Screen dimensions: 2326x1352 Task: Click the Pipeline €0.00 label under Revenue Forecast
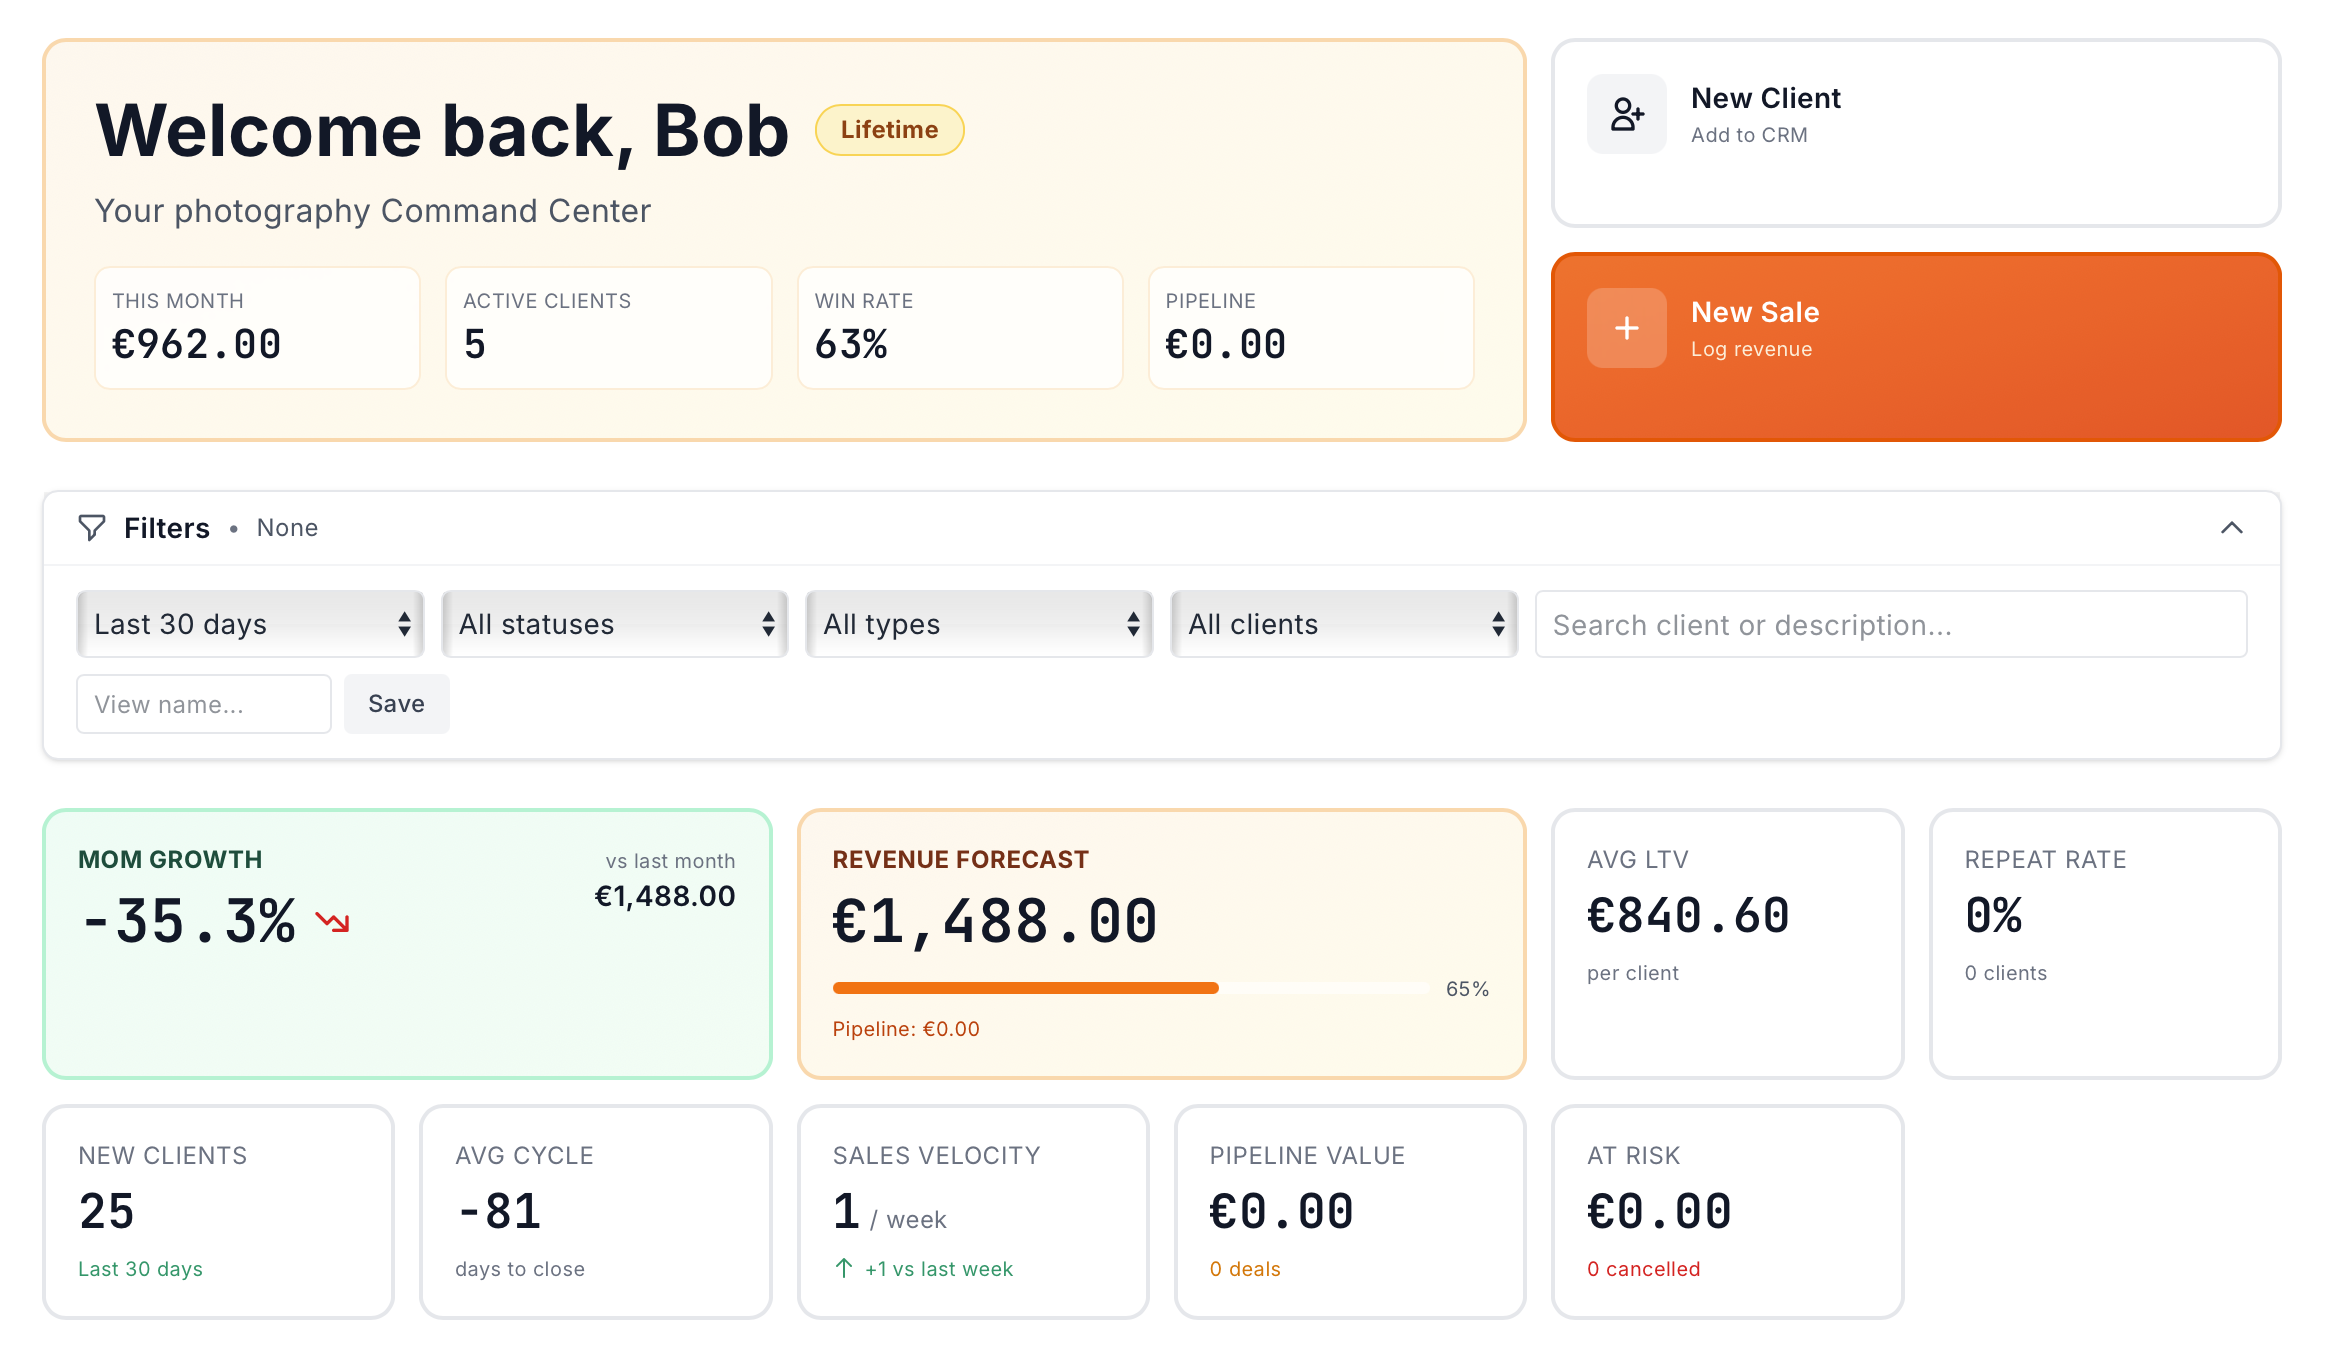click(906, 1028)
